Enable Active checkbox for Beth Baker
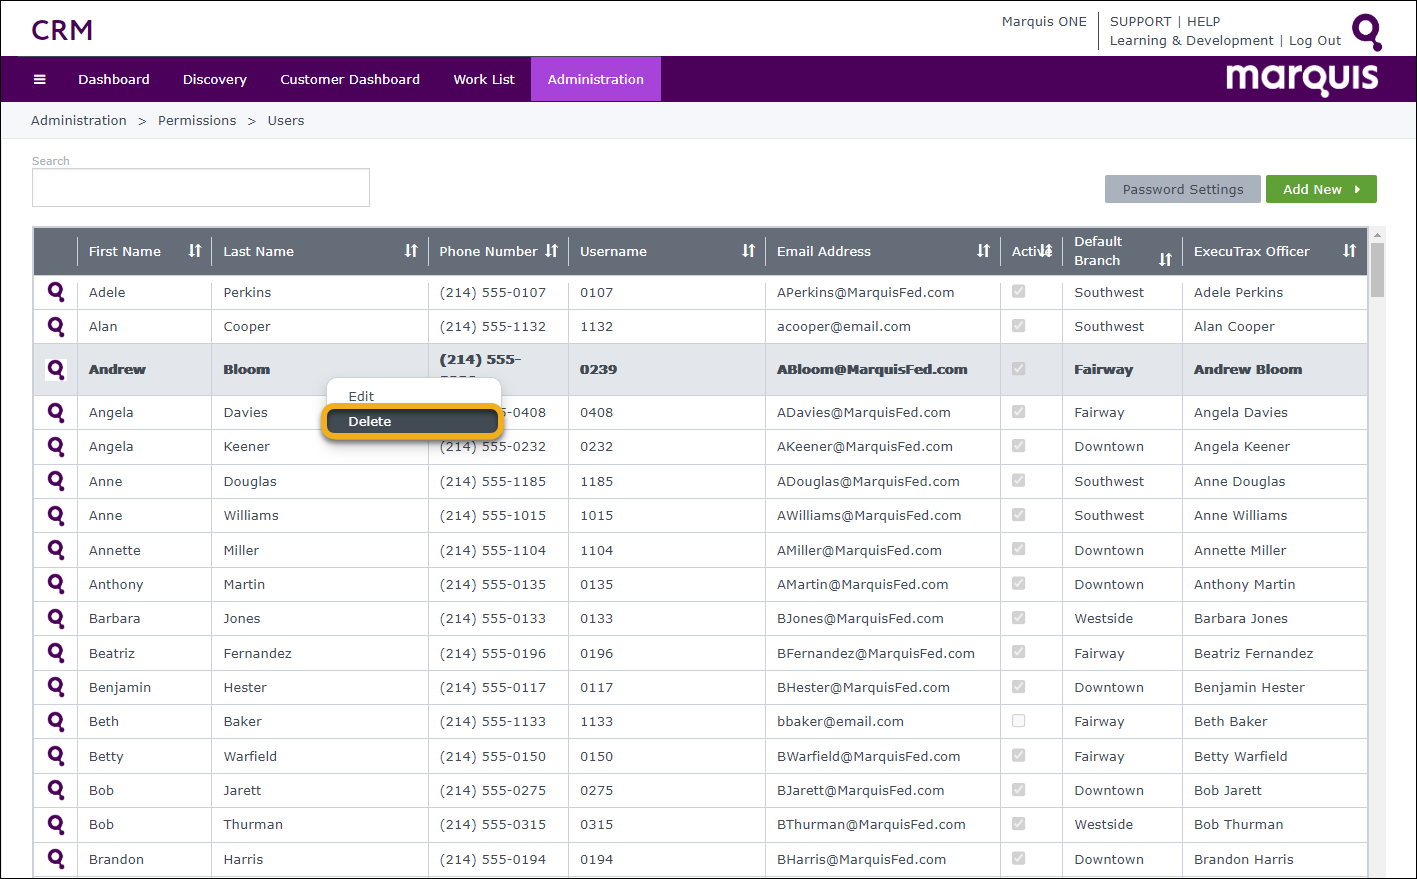 [x=1018, y=720]
